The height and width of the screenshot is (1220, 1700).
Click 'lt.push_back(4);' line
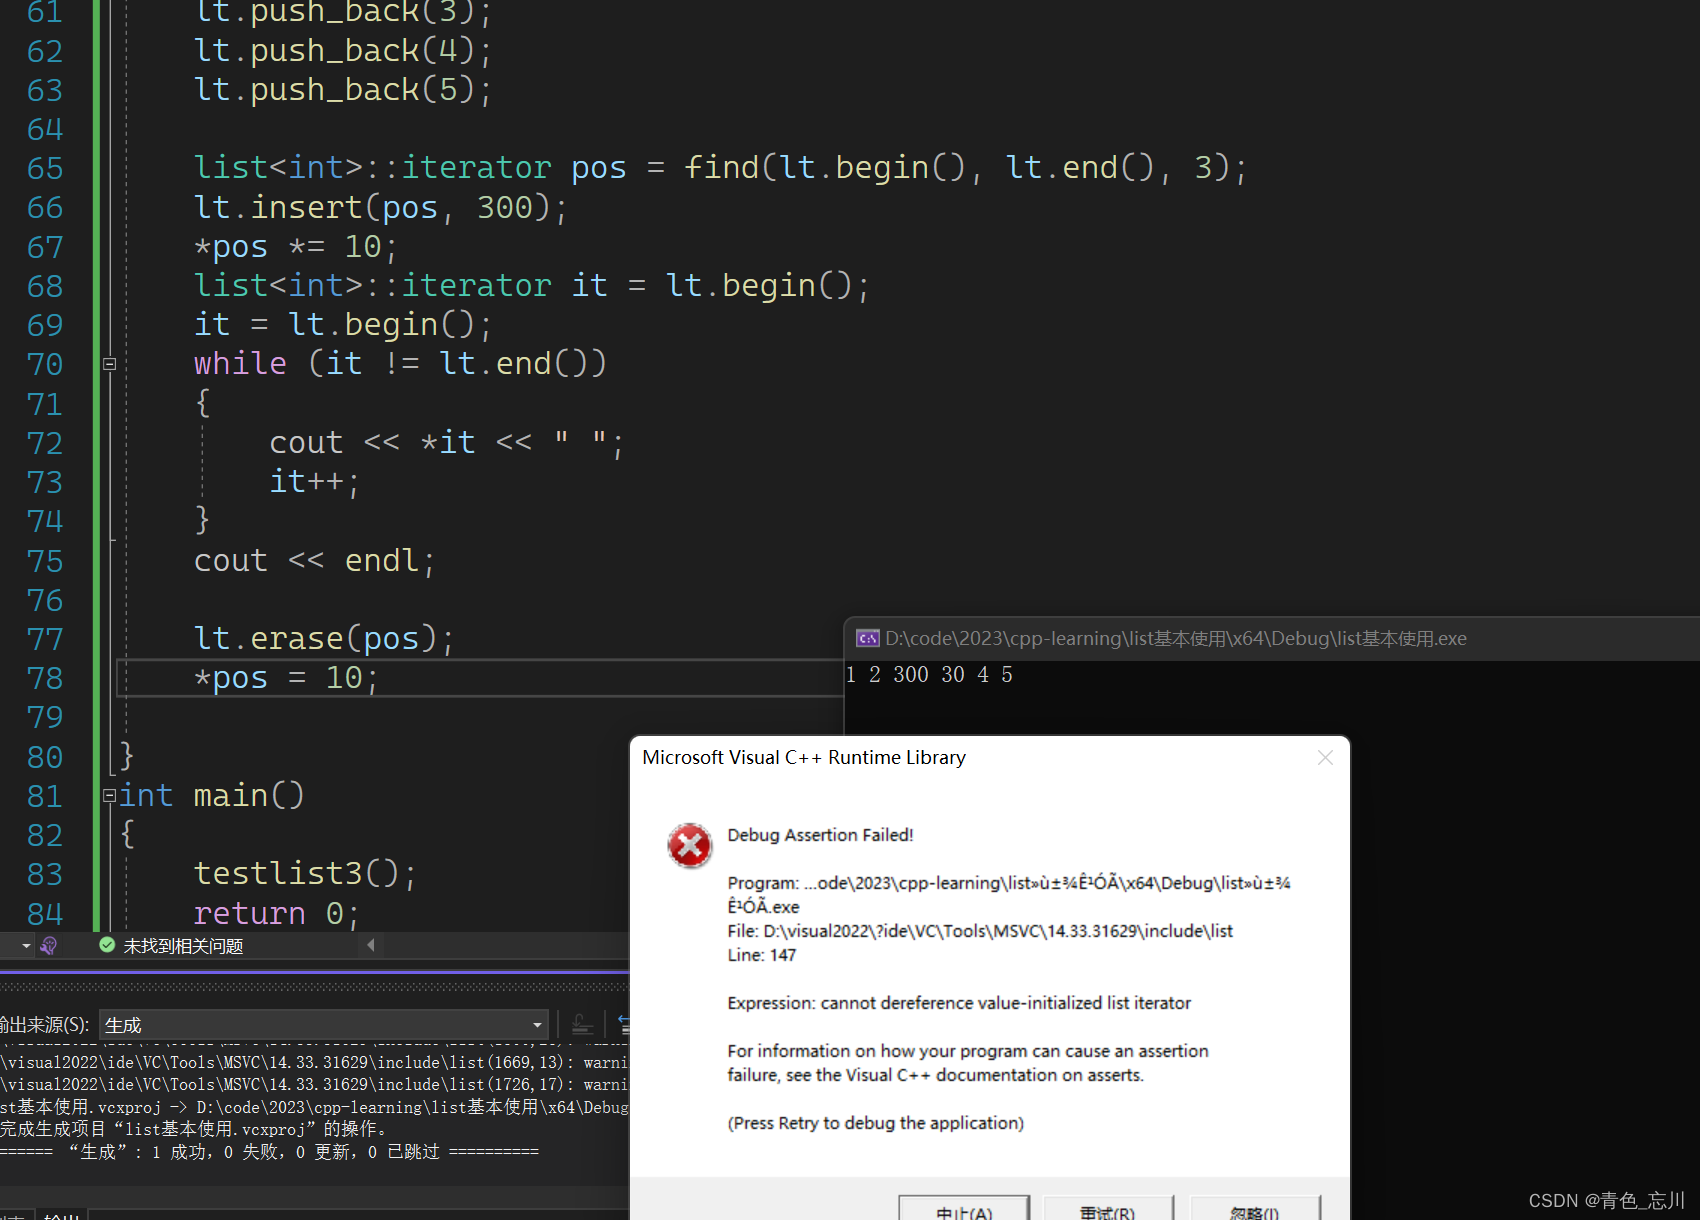click(x=342, y=51)
